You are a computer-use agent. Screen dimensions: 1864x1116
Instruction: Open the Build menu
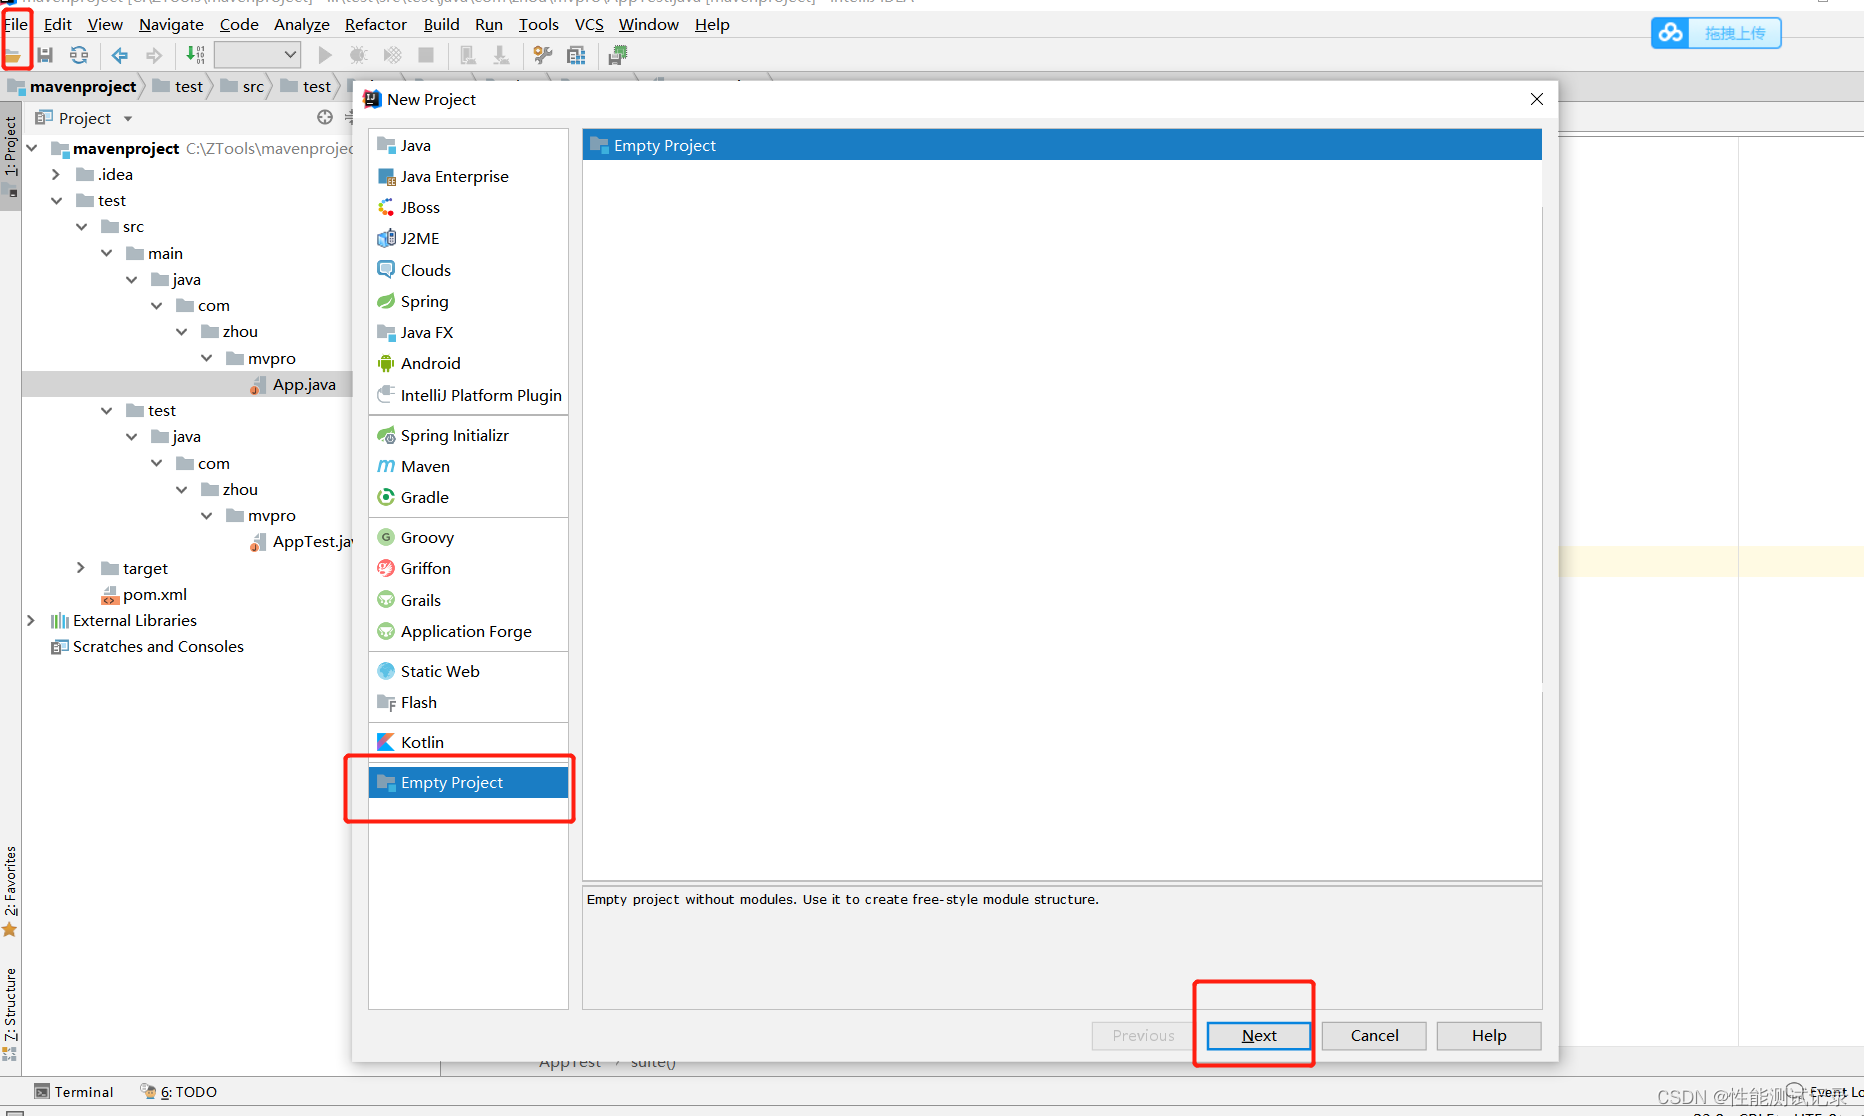(441, 24)
